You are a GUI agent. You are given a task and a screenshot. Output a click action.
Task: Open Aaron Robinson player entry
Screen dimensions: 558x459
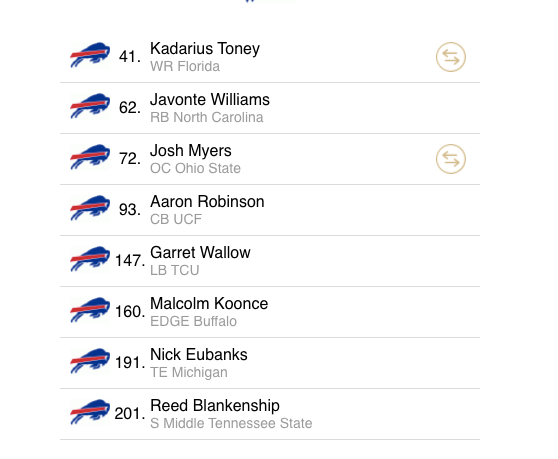pos(270,210)
